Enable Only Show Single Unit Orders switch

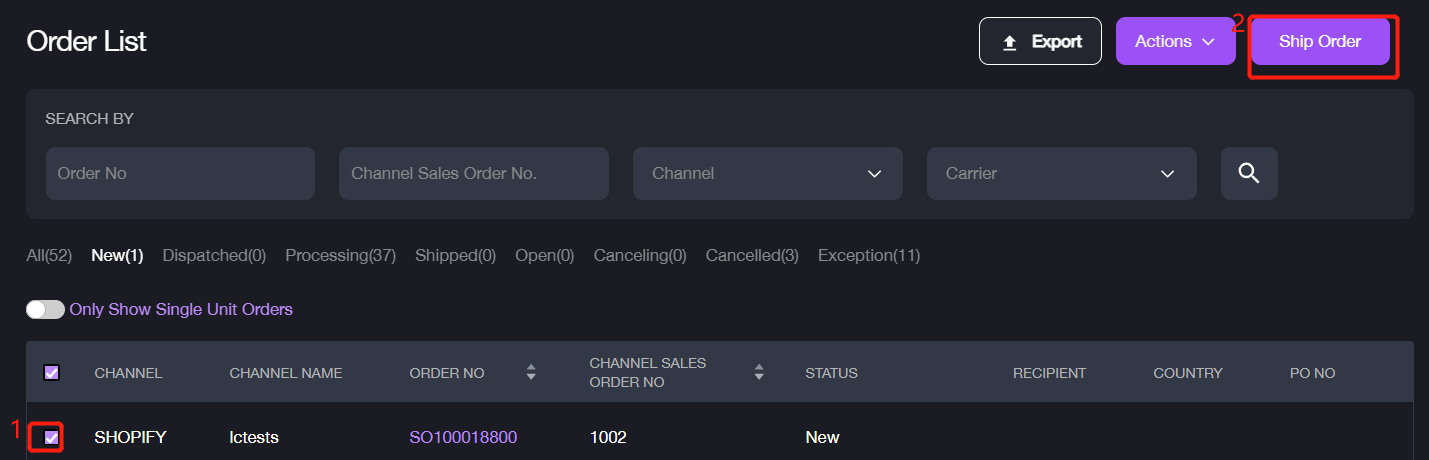(x=45, y=310)
